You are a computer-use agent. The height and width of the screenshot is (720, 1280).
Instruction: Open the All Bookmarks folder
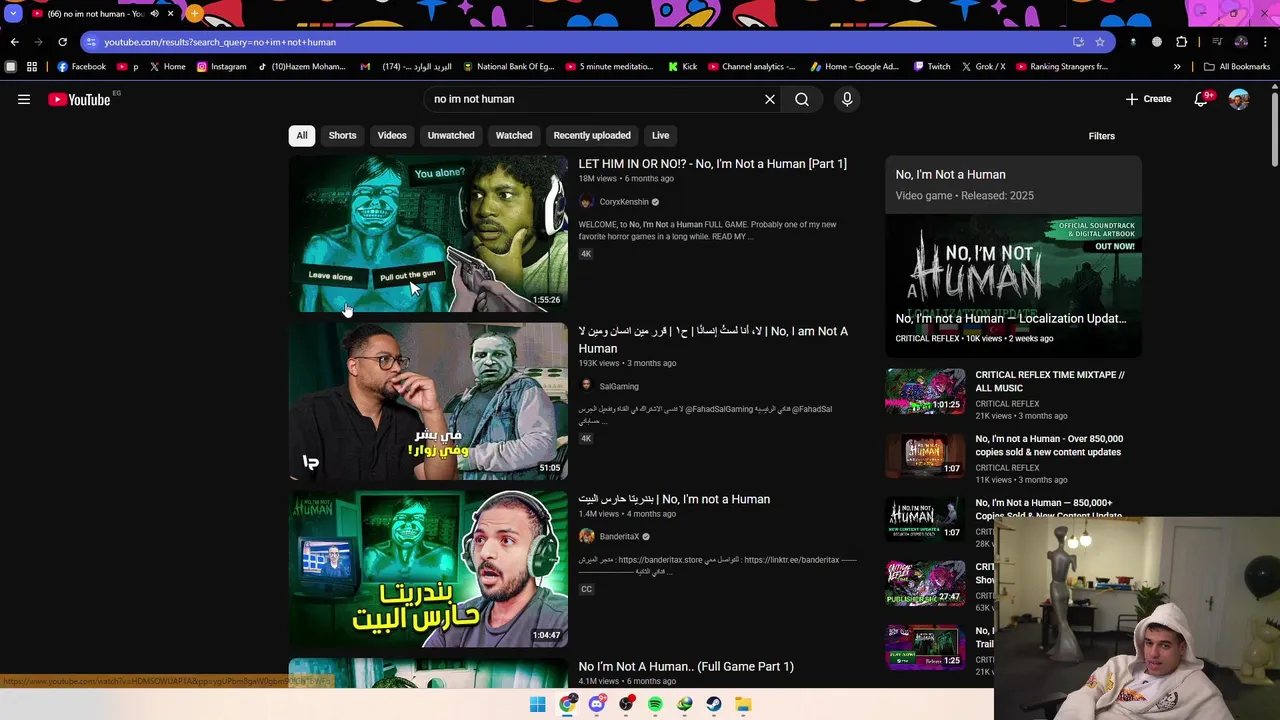[1237, 67]
